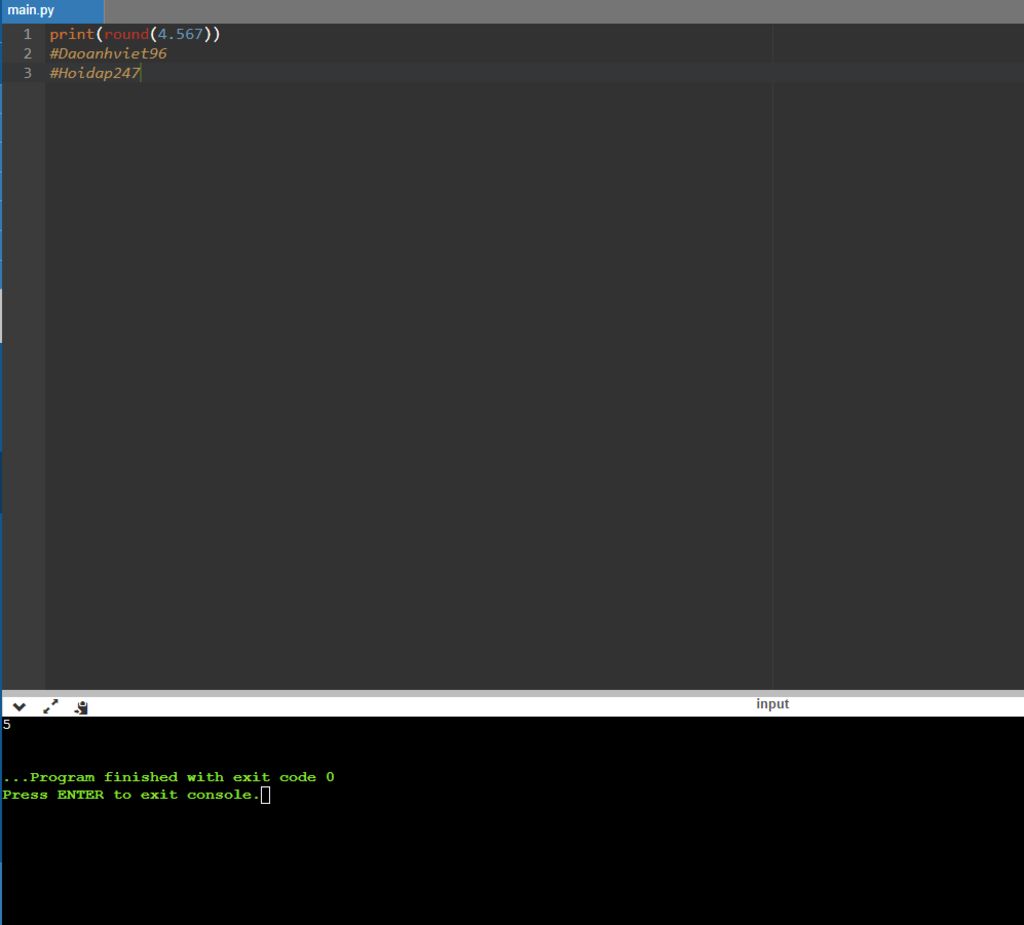Click the #Daoanhviet96 comment line
Screen dimensions: 1024x925
click(x=108, y=54)
